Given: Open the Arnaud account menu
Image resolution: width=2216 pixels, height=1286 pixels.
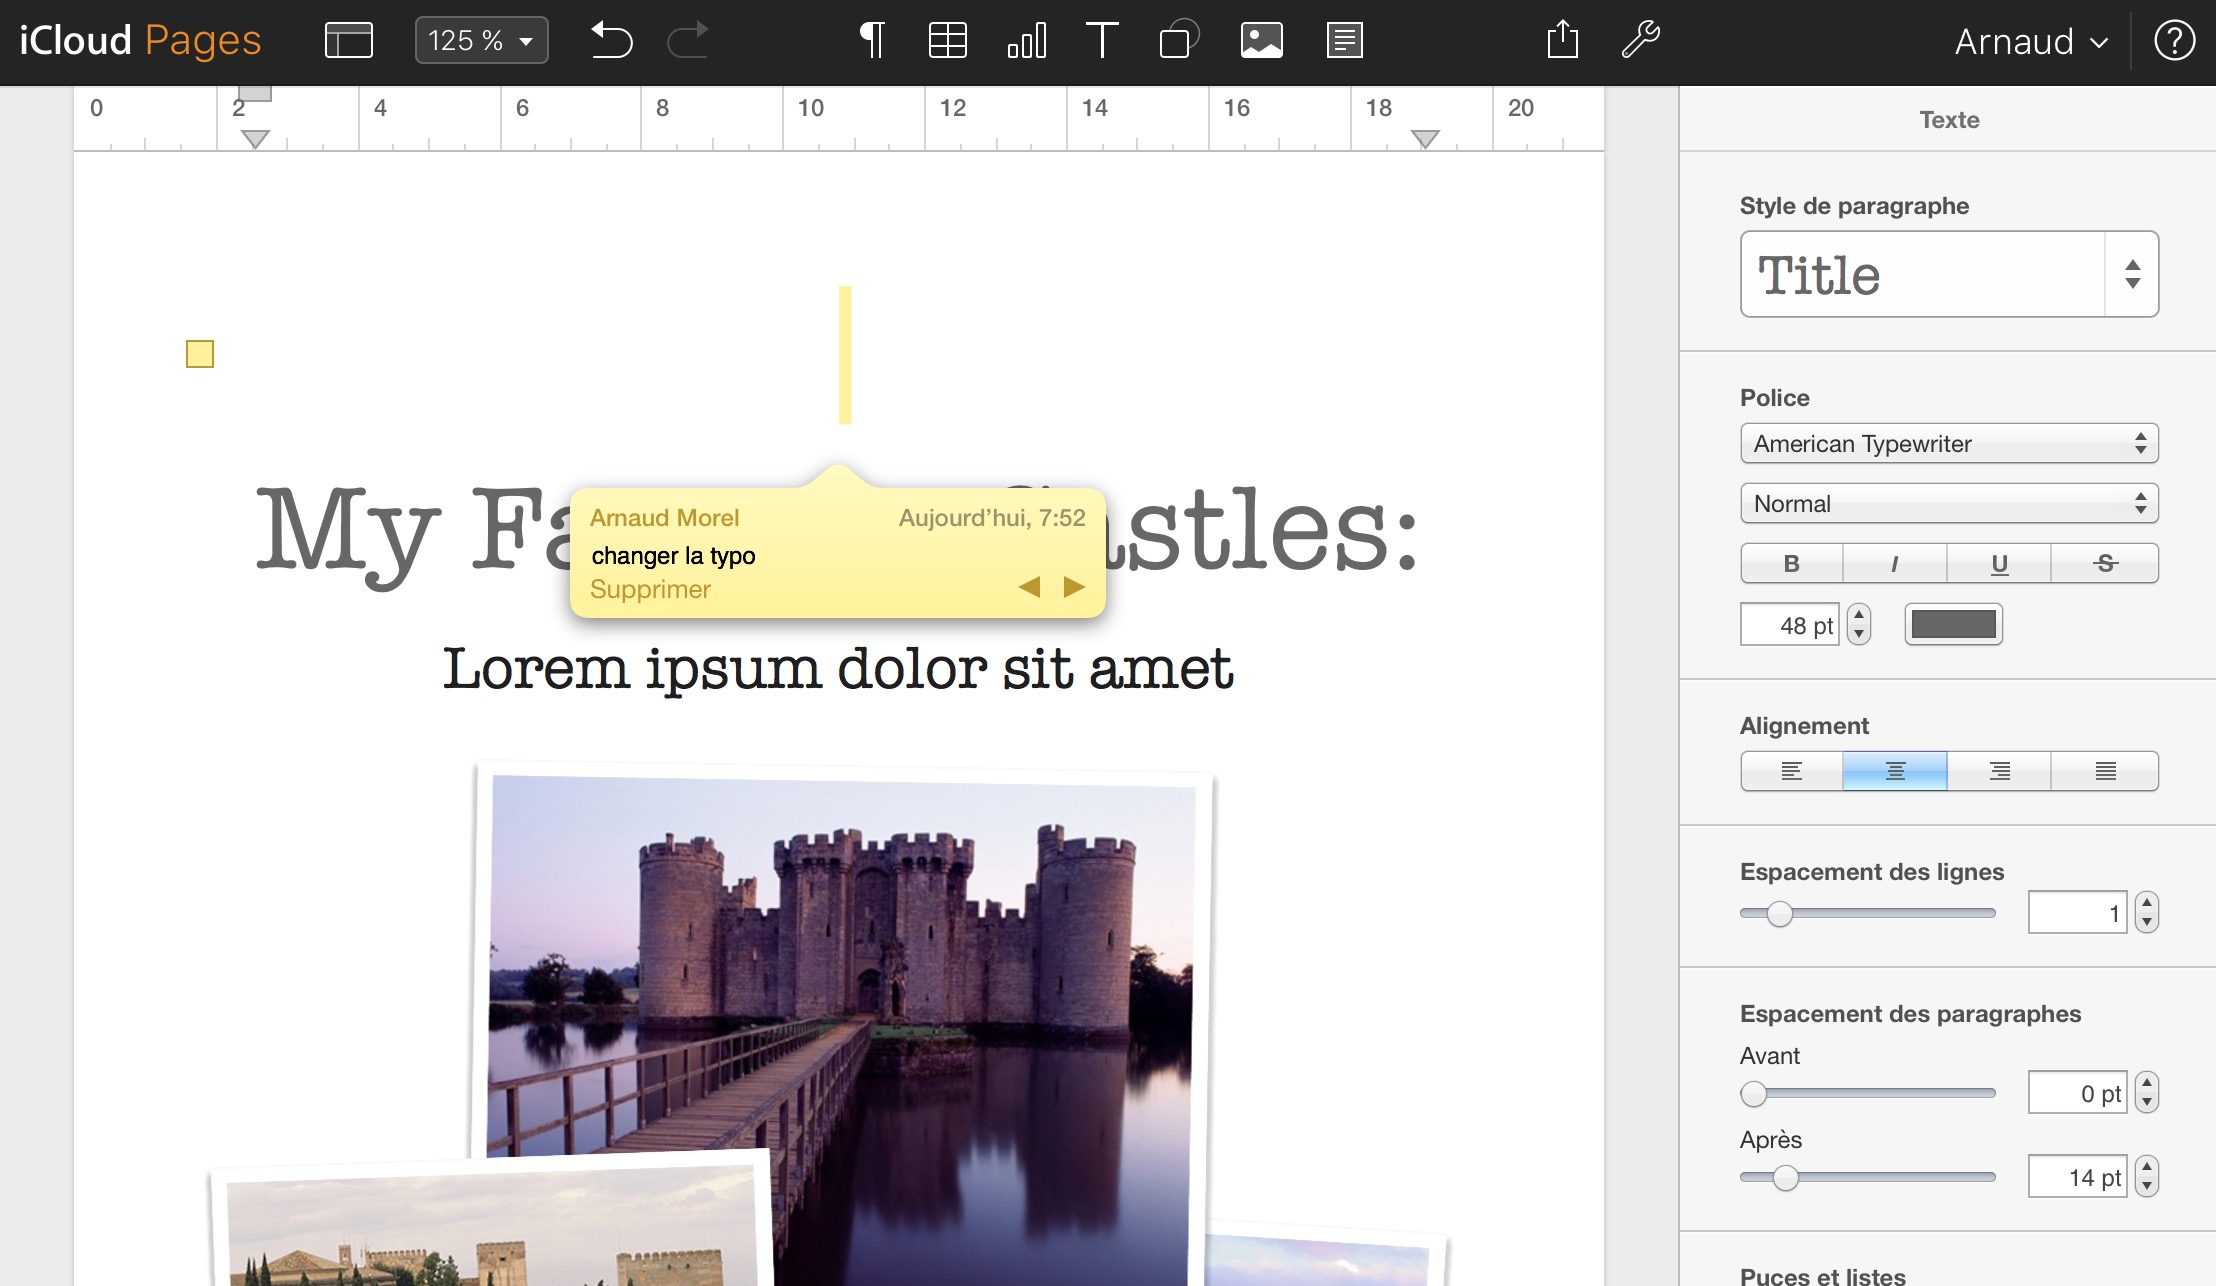Looking at the screenshot, I should point(2031,42).
